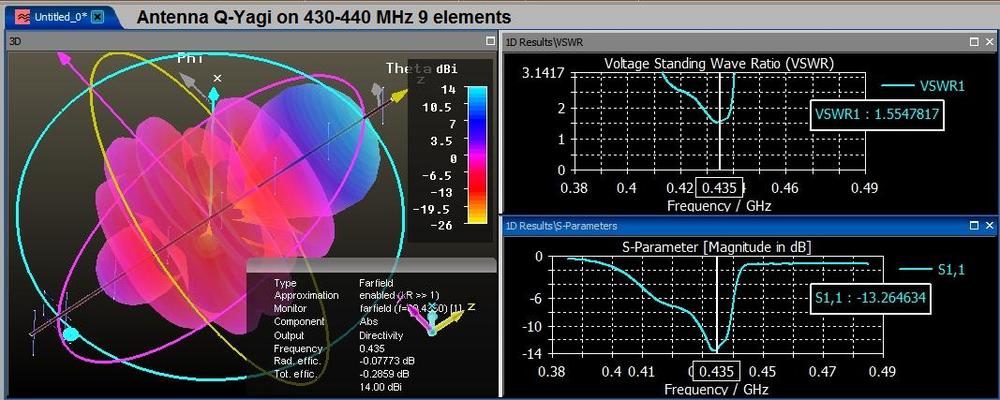
Task: Click the 'Voltage Standing Wave Ratio (VSWR)' plot title
Action: [719, 63]
